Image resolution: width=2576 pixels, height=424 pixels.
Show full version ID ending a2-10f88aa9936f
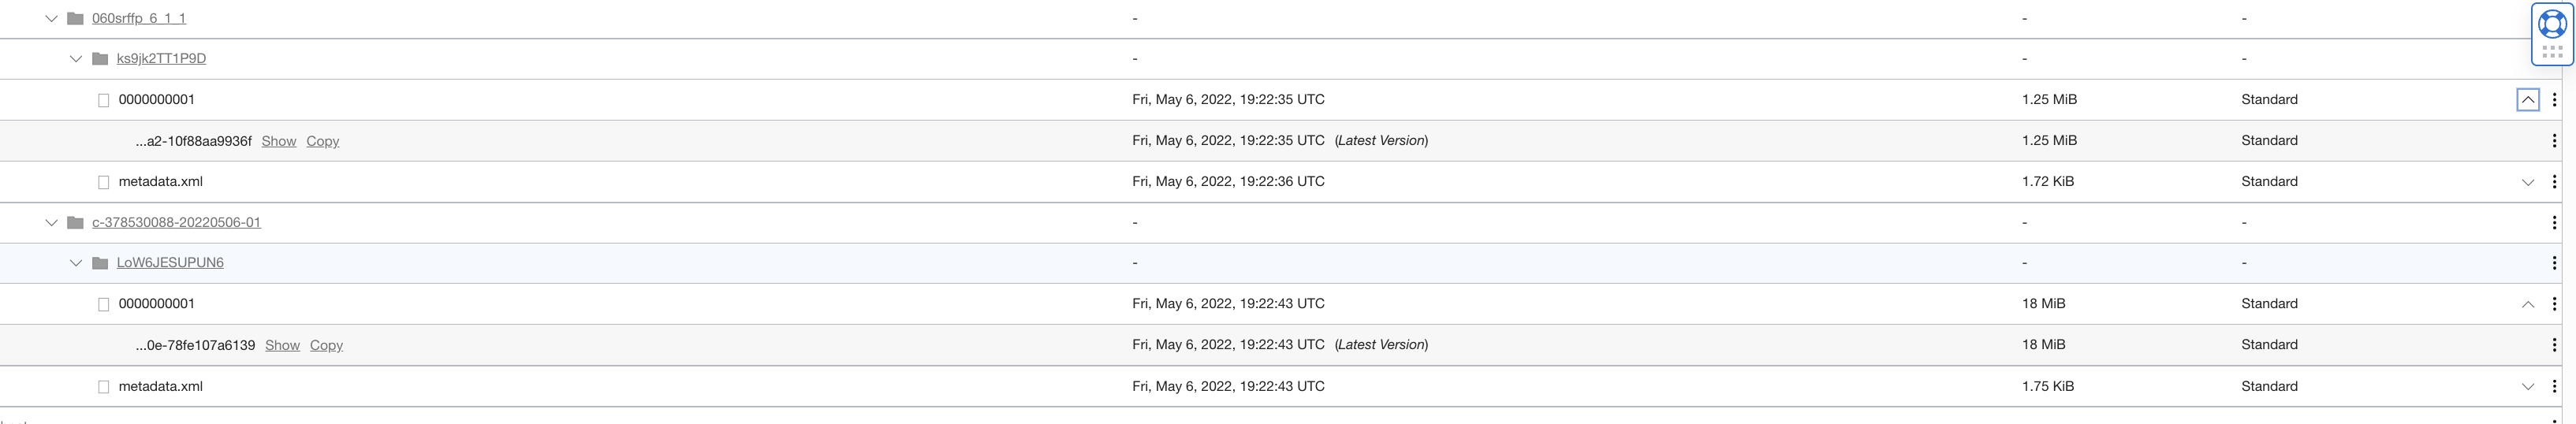[x=279, y=141]
